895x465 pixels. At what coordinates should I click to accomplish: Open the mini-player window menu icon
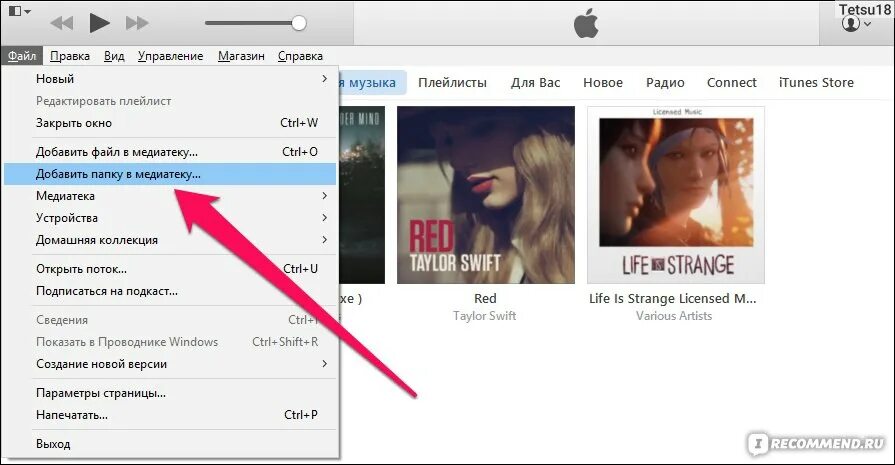(x=19, y=10)
